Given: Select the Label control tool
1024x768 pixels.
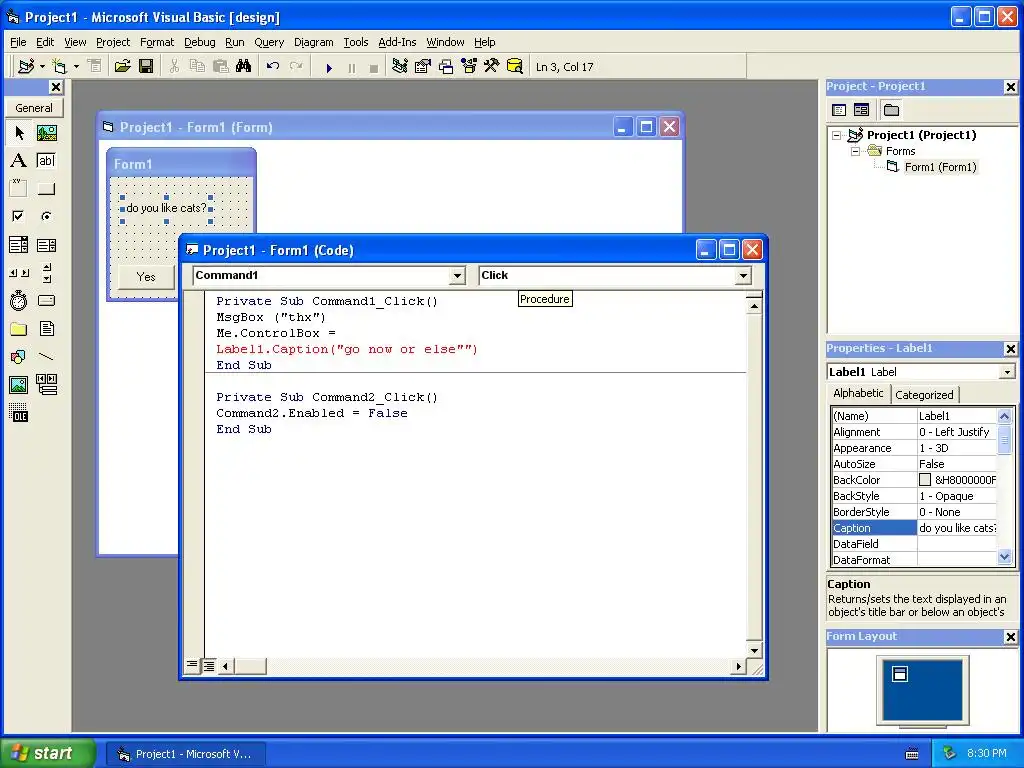Looking at the screenshot, I should (19, 161).
